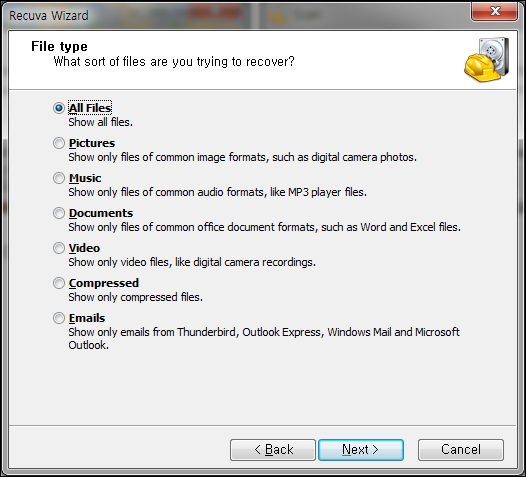Click the description mentioning MP3 player files

[x=217, y=192]
